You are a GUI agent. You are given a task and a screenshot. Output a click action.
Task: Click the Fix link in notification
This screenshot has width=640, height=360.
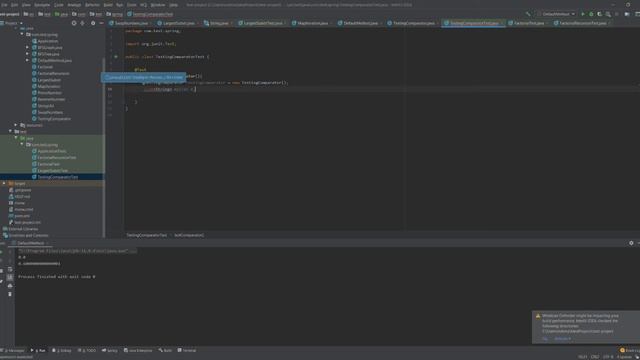coord(544,339)
